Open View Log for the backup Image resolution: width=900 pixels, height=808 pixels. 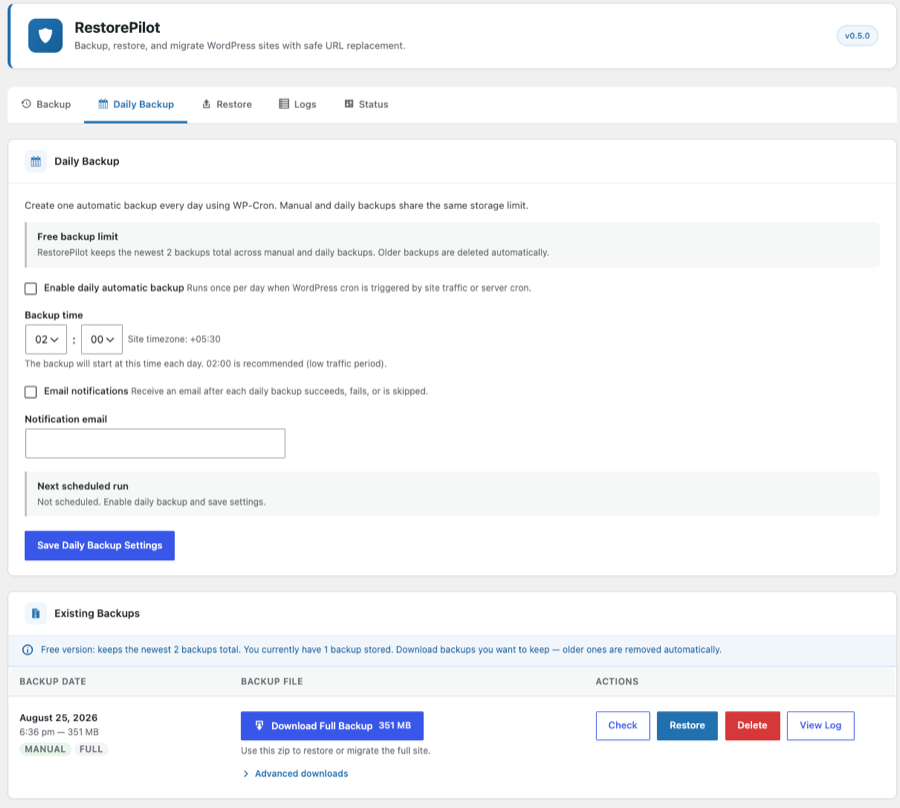pyautogui.click(x=821, y=726)
